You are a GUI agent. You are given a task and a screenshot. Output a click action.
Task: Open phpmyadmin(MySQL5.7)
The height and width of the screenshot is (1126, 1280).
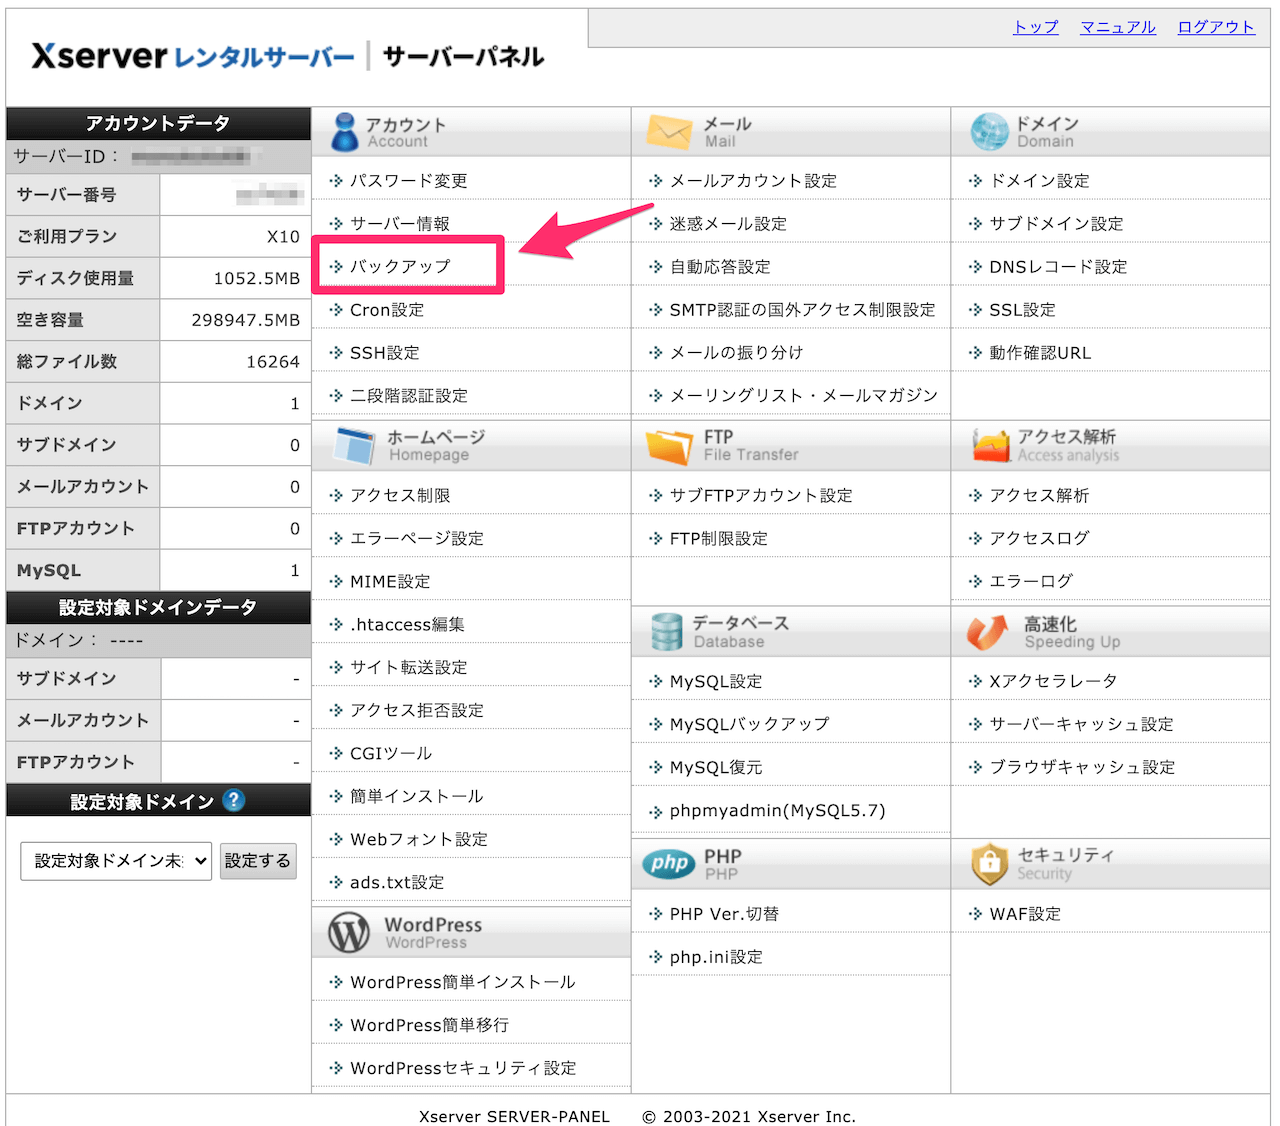[x=778, y=811]
